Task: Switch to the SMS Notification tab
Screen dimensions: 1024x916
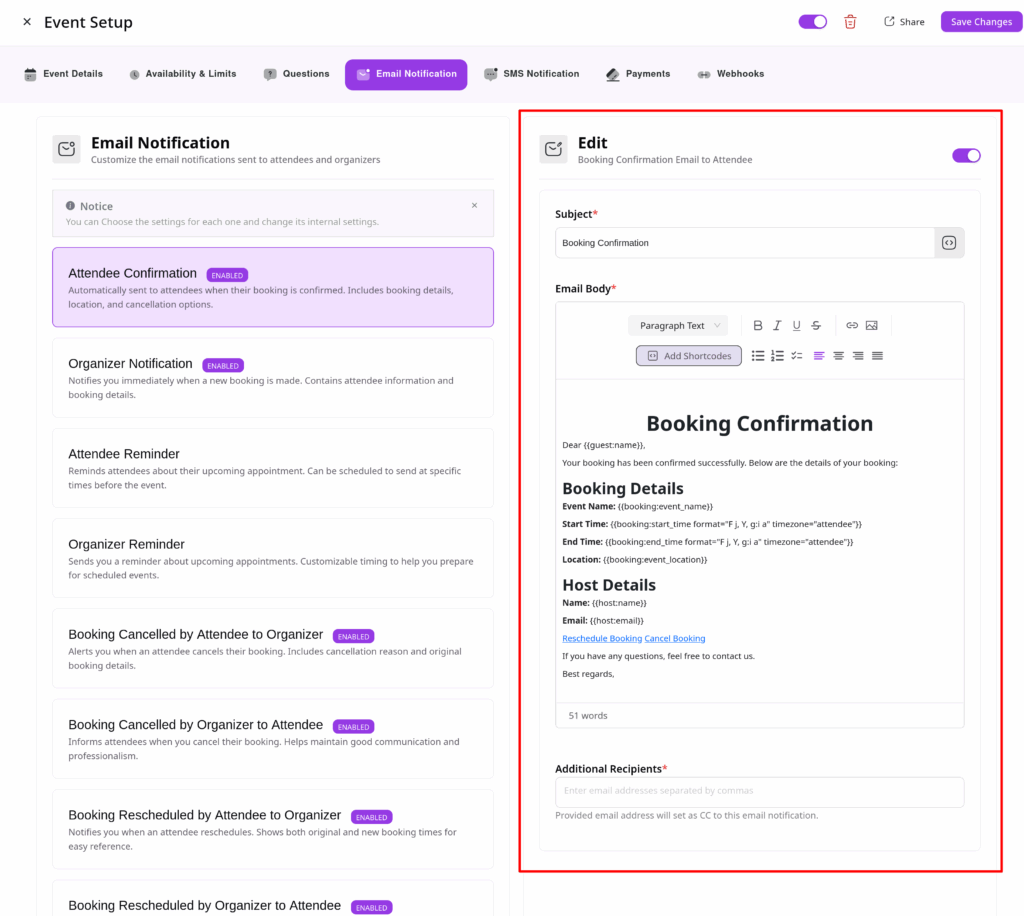Action: point(531,74)
